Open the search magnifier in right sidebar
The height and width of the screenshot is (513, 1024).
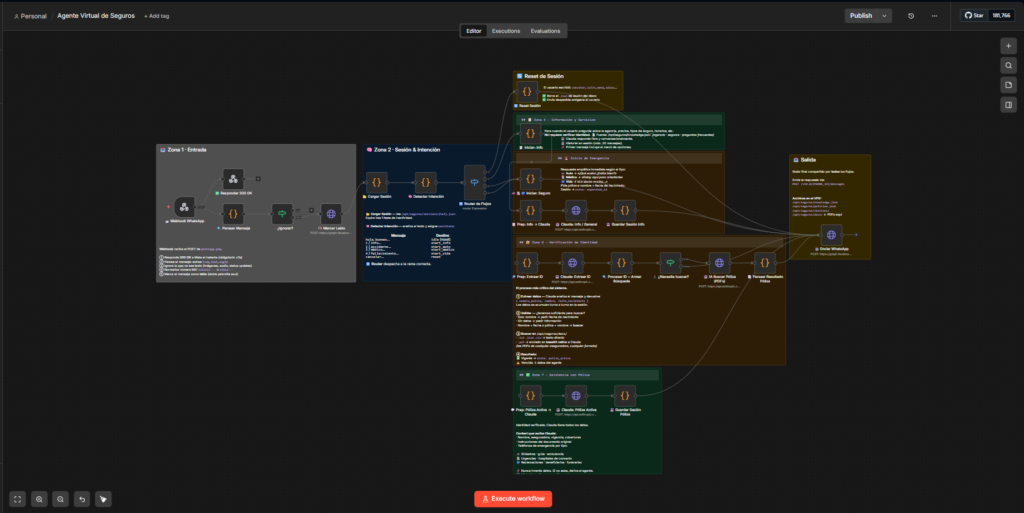[x=1009, y=65]
